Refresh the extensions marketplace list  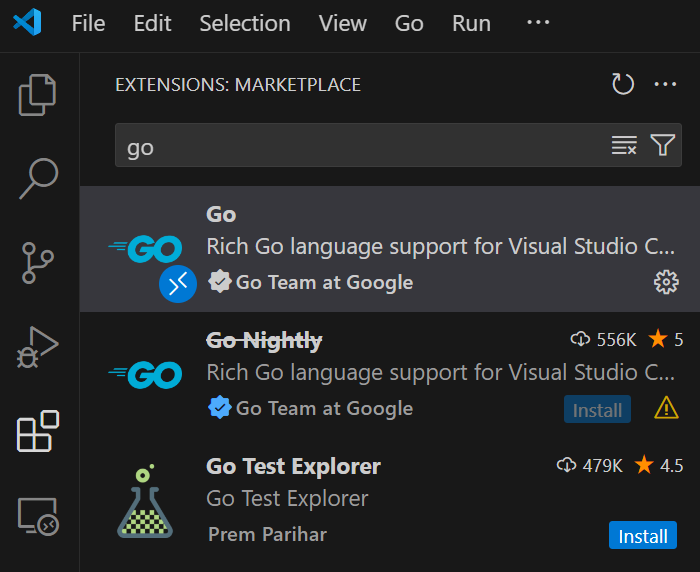point(623,85)
